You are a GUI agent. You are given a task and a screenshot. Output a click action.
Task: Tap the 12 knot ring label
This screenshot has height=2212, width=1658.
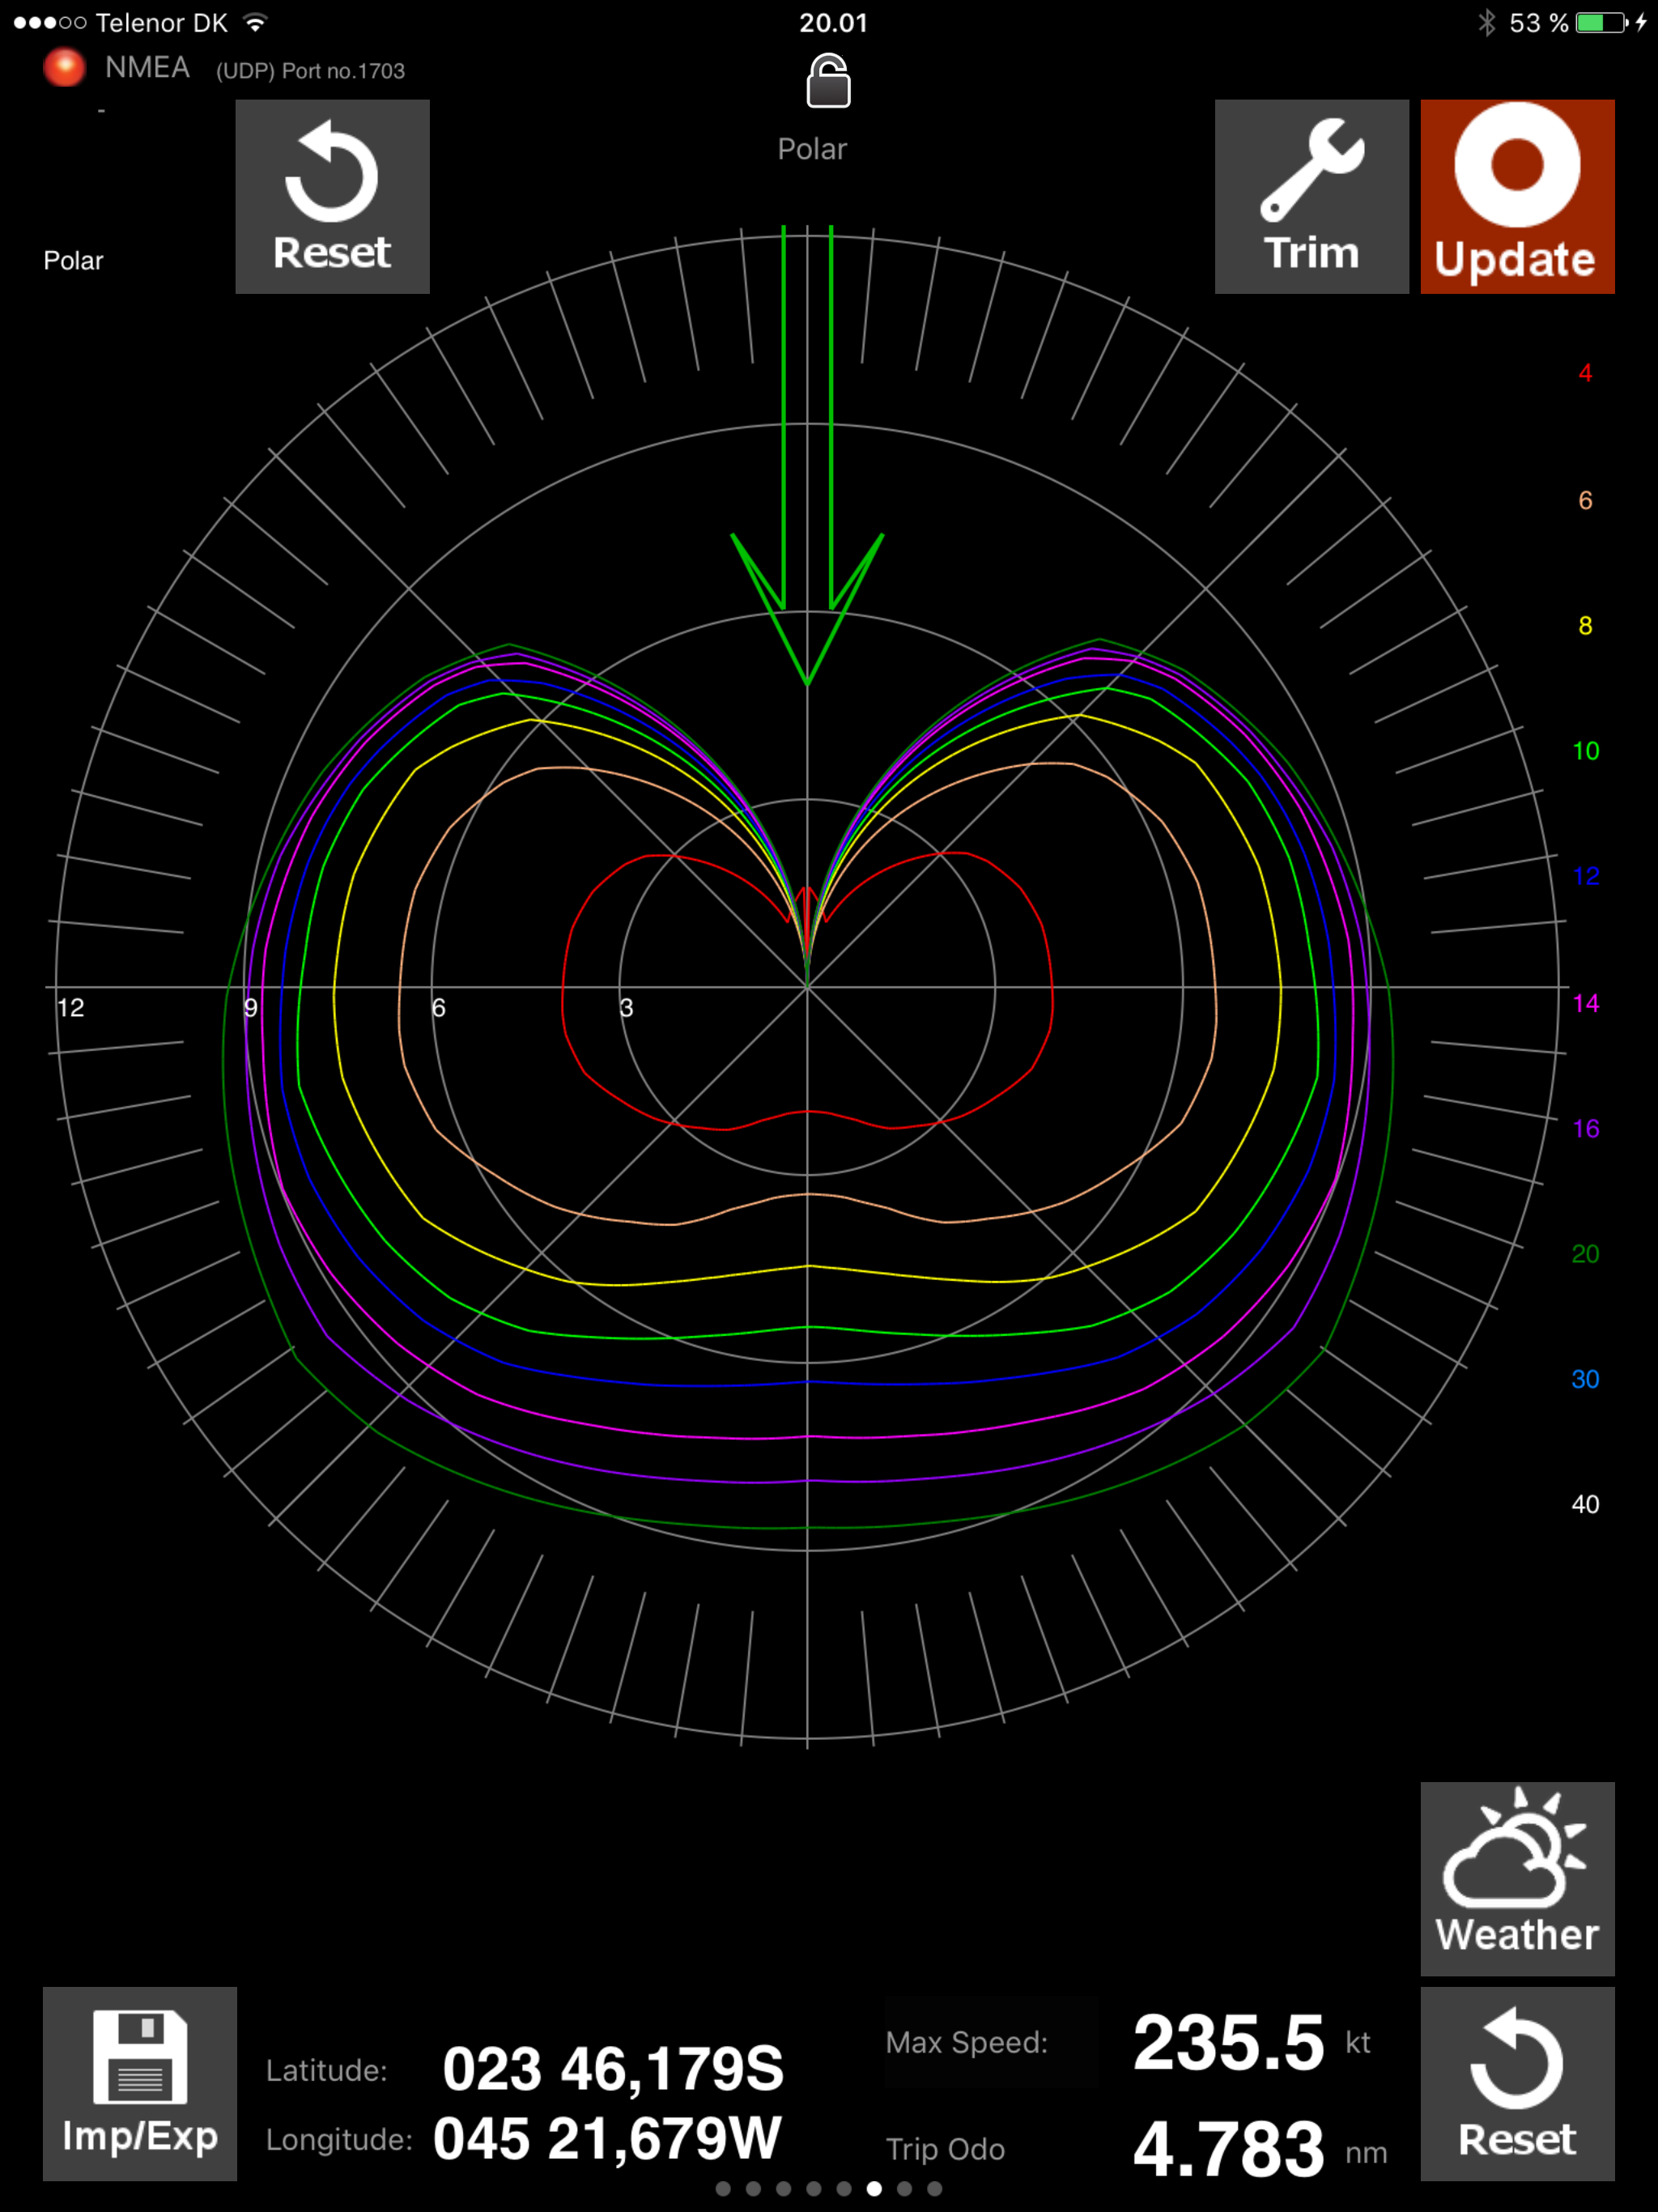coord(70,1008)
